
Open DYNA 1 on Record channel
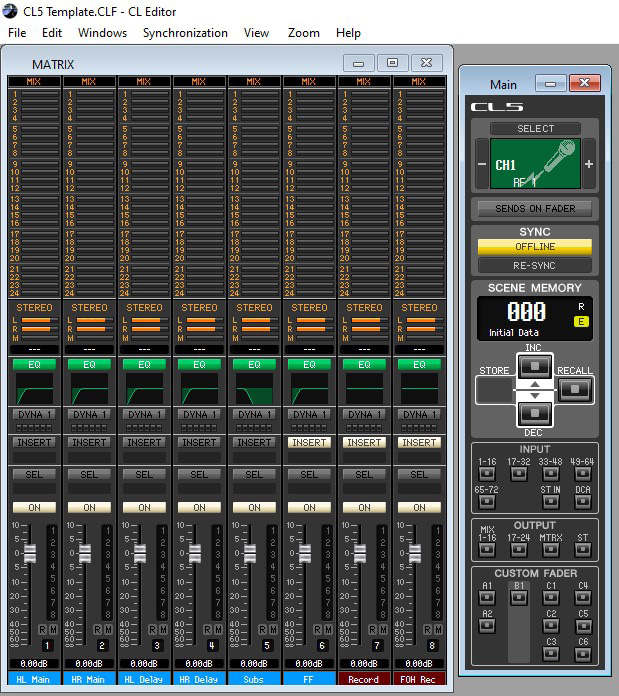(x=364, y=415)
